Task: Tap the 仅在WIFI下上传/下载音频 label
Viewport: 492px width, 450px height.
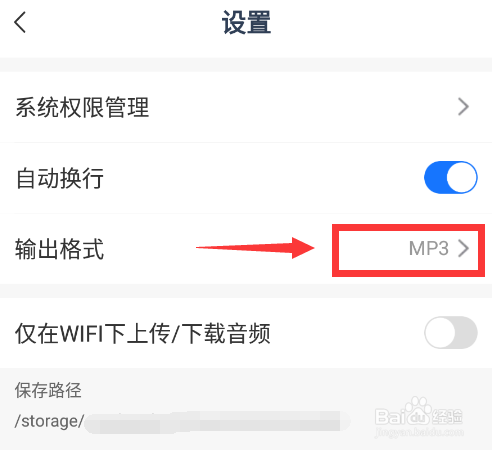Action: pyautogui.click(x=143, y=333)
